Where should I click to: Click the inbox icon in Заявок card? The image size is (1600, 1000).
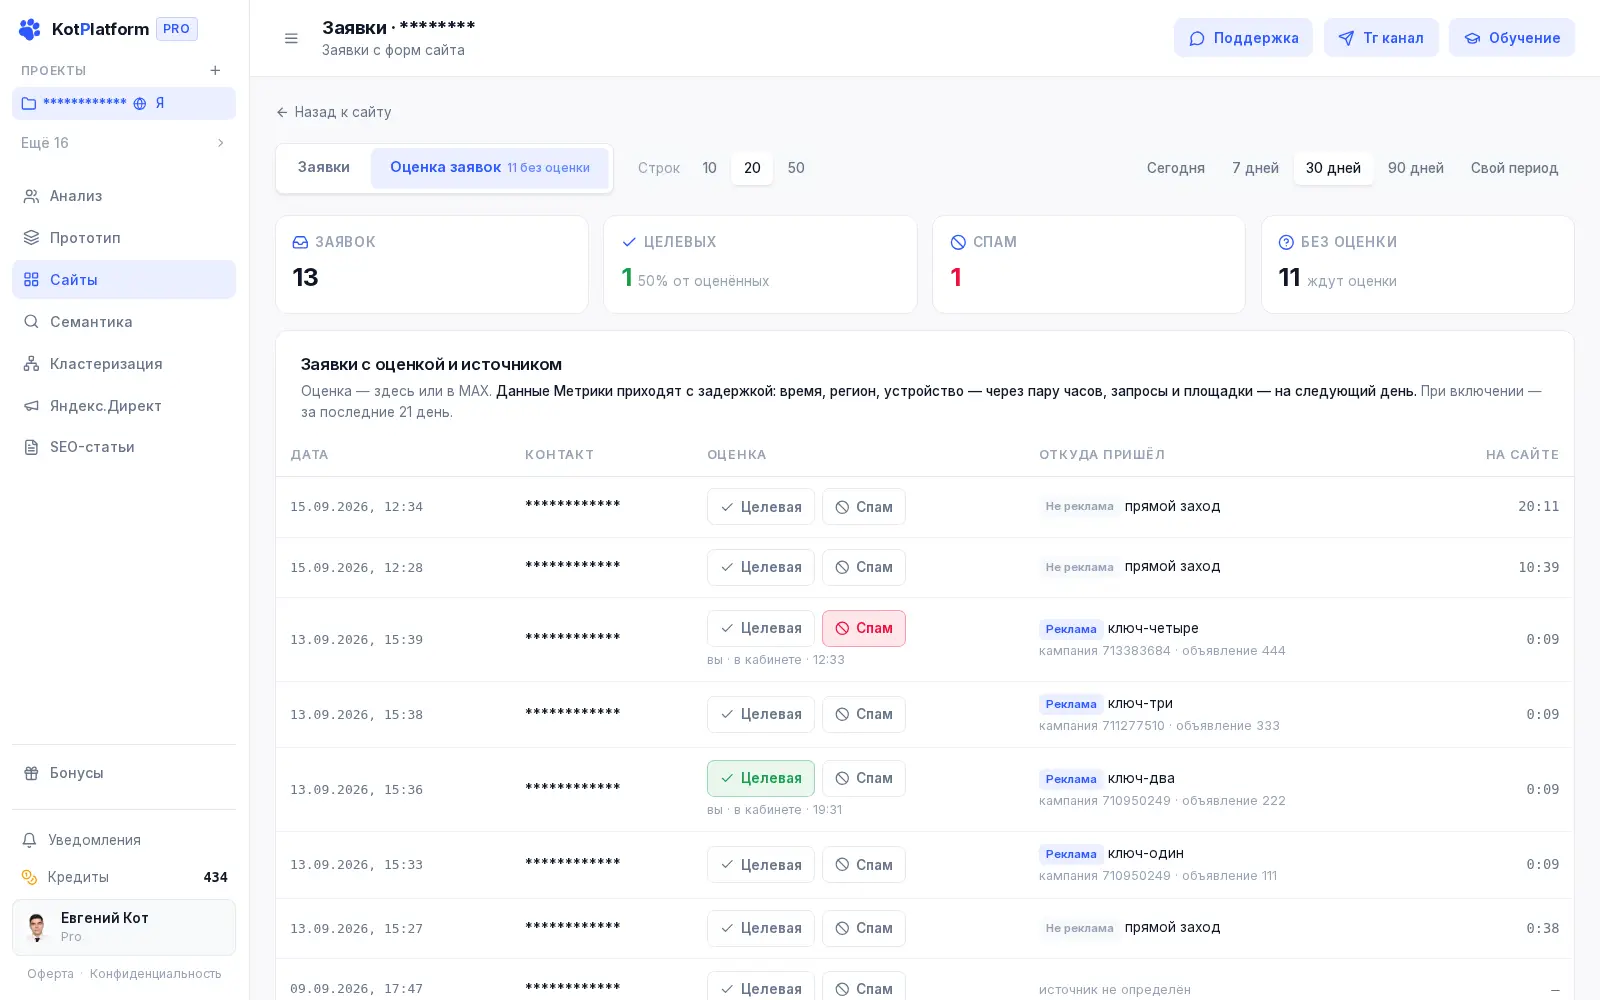click(300, 242)
